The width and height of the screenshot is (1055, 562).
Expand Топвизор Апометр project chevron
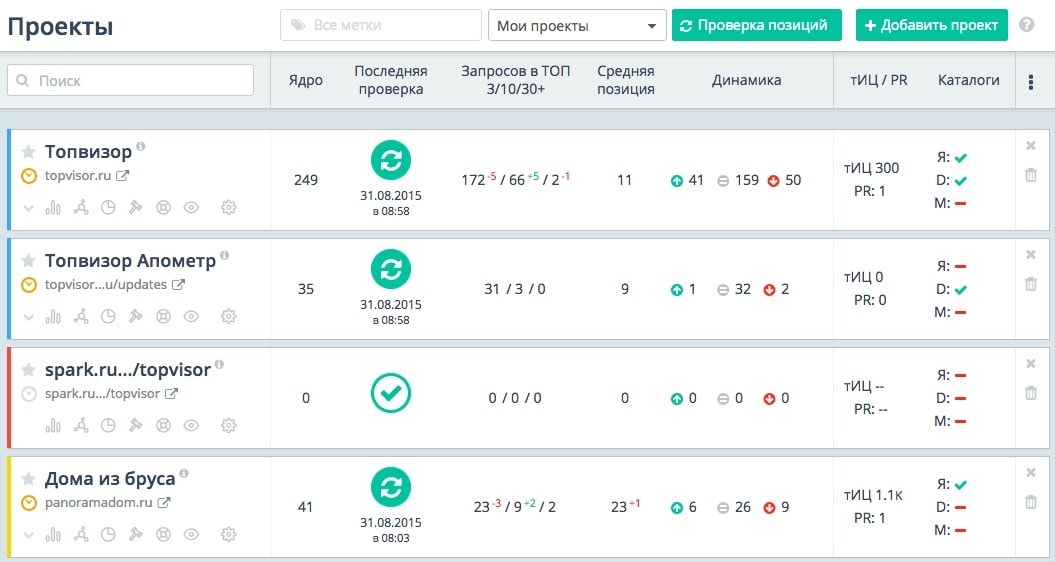tap(28, 317)
